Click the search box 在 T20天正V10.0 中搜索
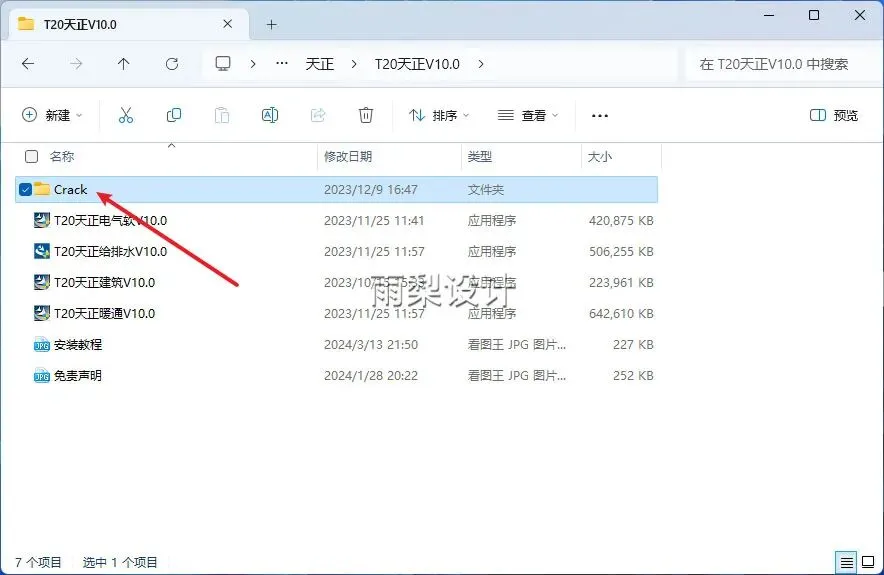This screenshot has width=884, height=575. (784, 64)
